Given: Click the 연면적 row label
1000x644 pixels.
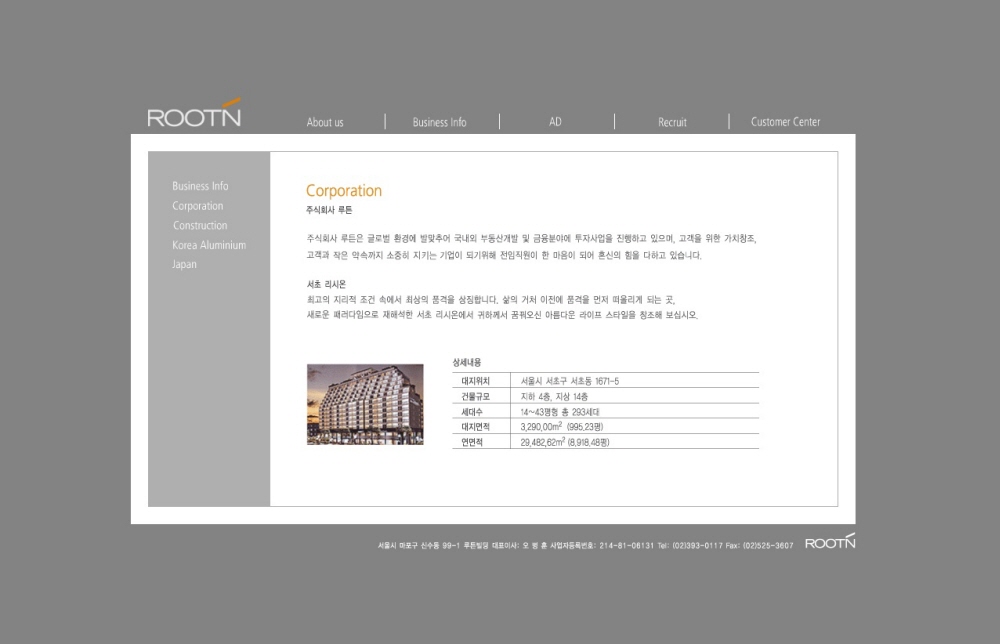Looking at the screenshot, I should coord(473,442).
